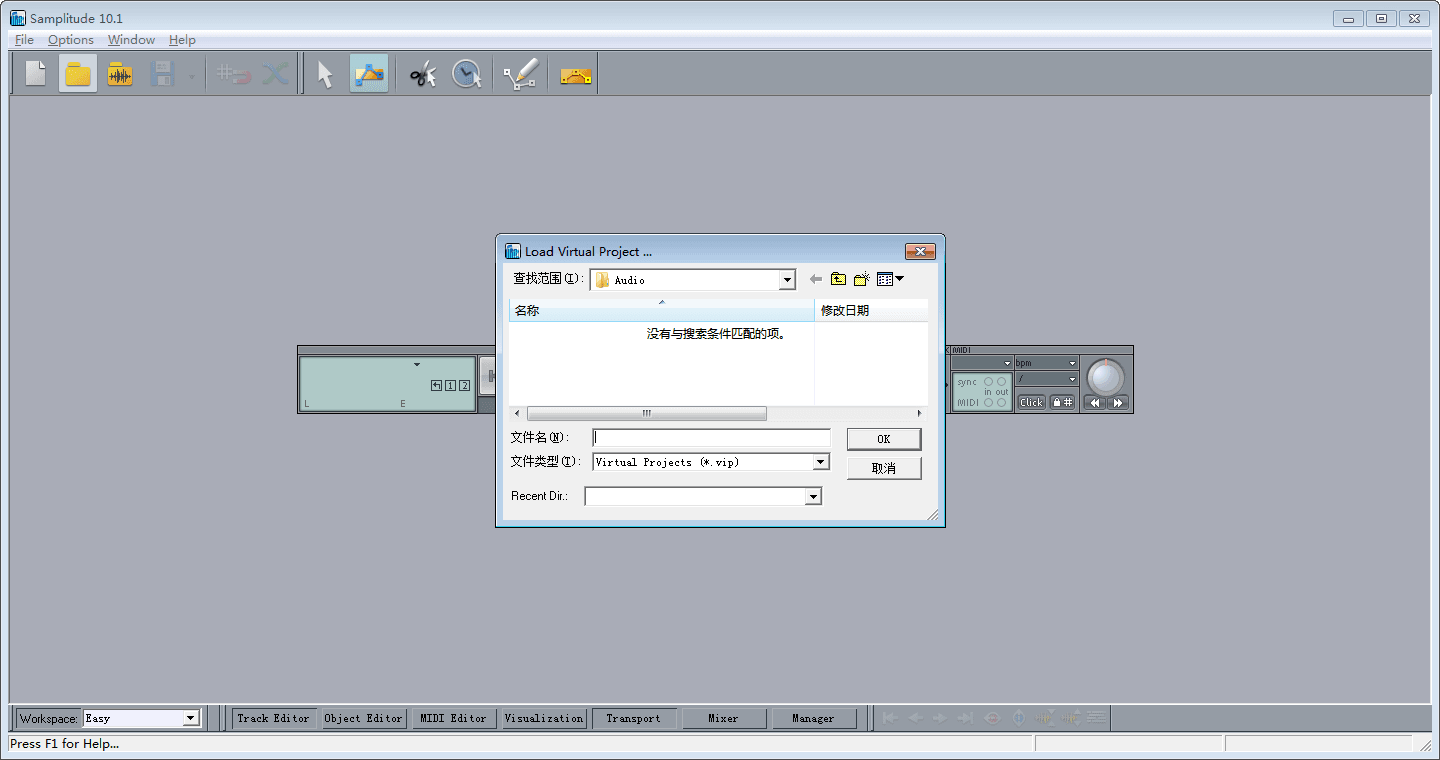Screen dimensions: 1440x760
Task: Open the Window menu
Action: [x=131, y=40]
